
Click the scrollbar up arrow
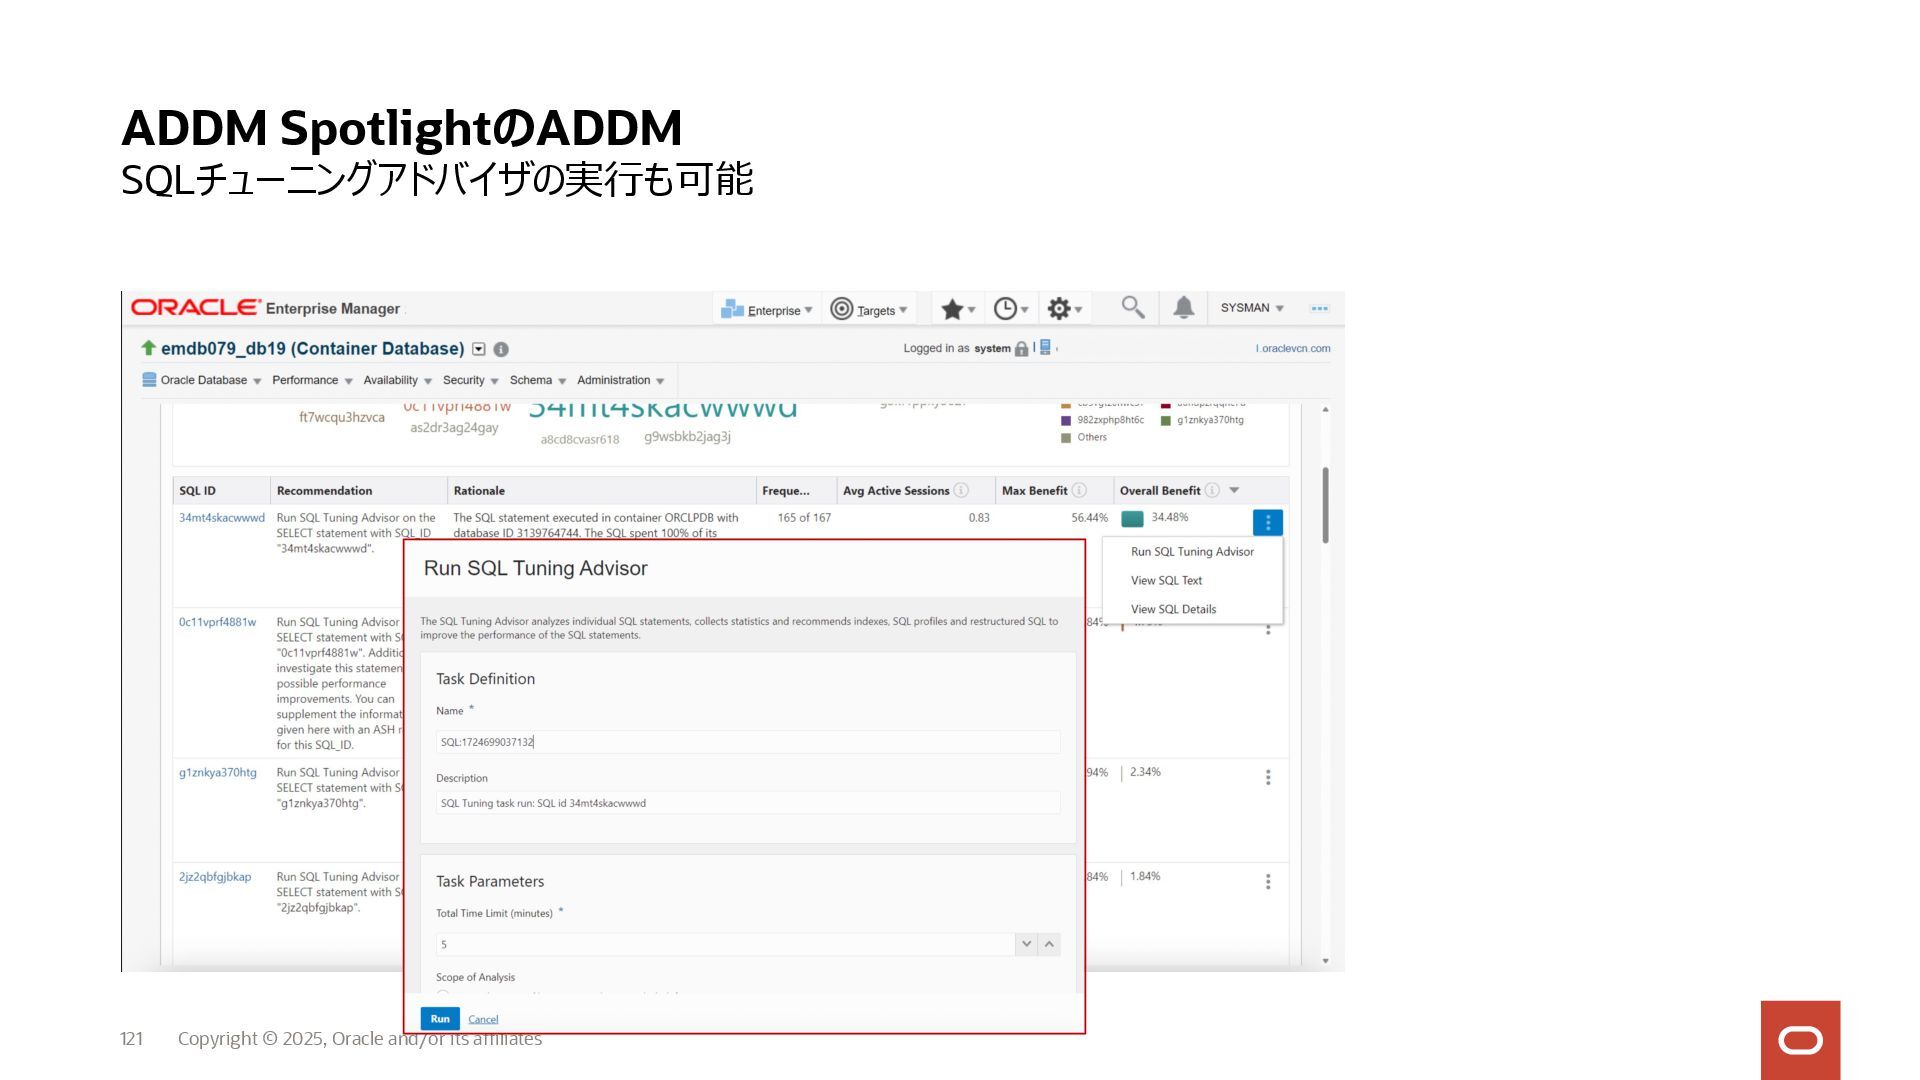point(1325,409)
